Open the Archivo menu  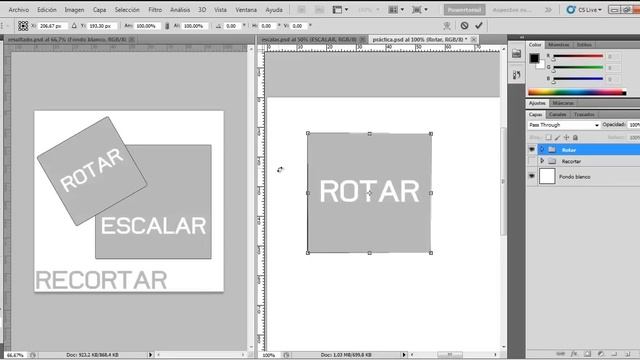click(19, 10)
